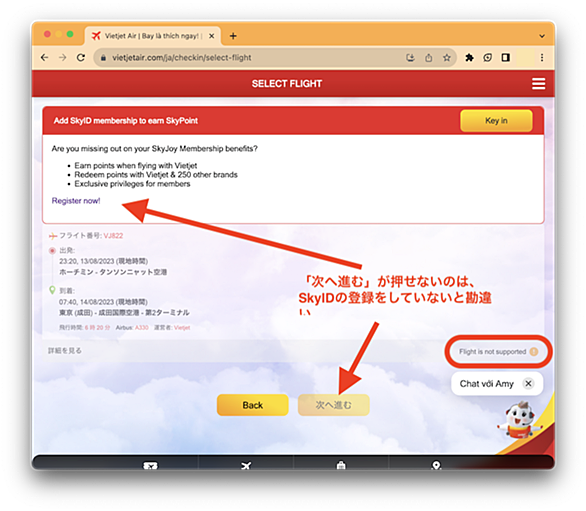
Task: Click the Vietjet operator name
Action: point(182,327)
